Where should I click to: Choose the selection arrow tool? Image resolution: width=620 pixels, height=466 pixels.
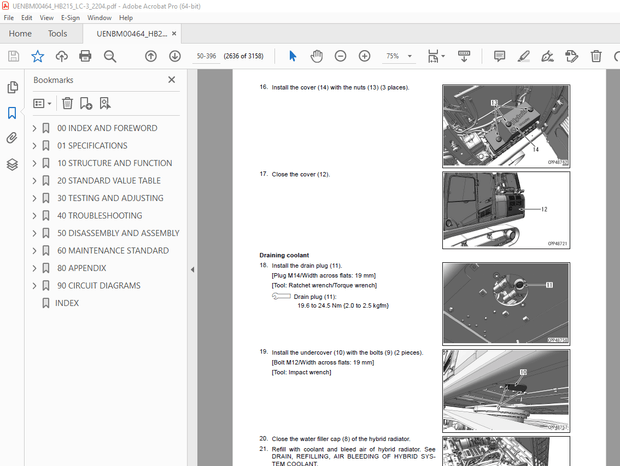pos(293,56)
